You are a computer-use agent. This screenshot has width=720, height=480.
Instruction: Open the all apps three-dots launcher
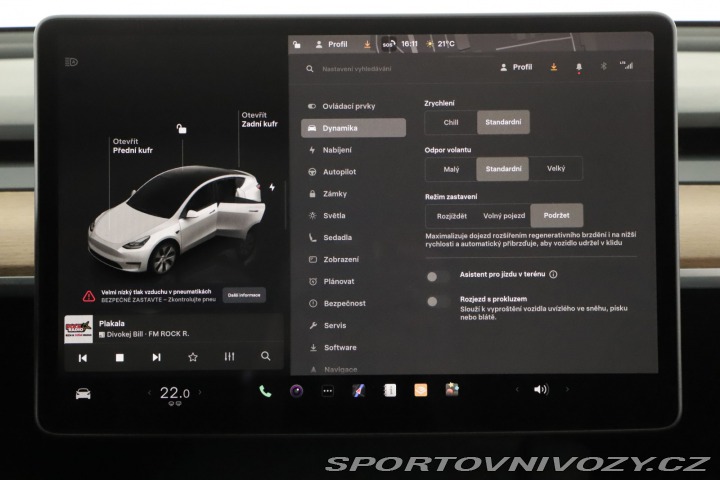click(327, 391)
